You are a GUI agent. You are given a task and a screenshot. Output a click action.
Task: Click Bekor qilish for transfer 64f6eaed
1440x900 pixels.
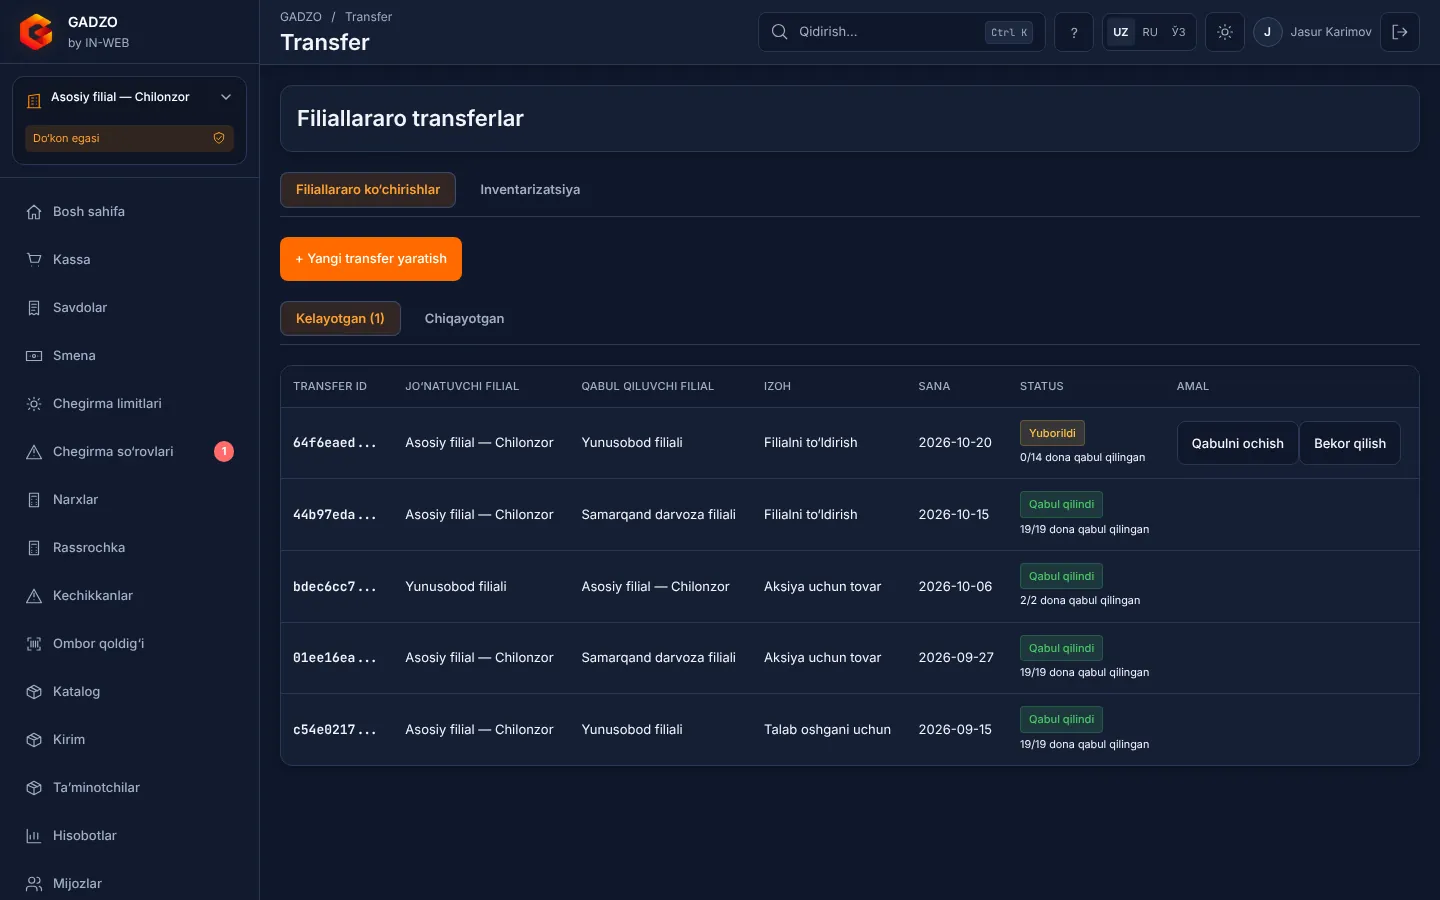click(x=1350, y=443)
